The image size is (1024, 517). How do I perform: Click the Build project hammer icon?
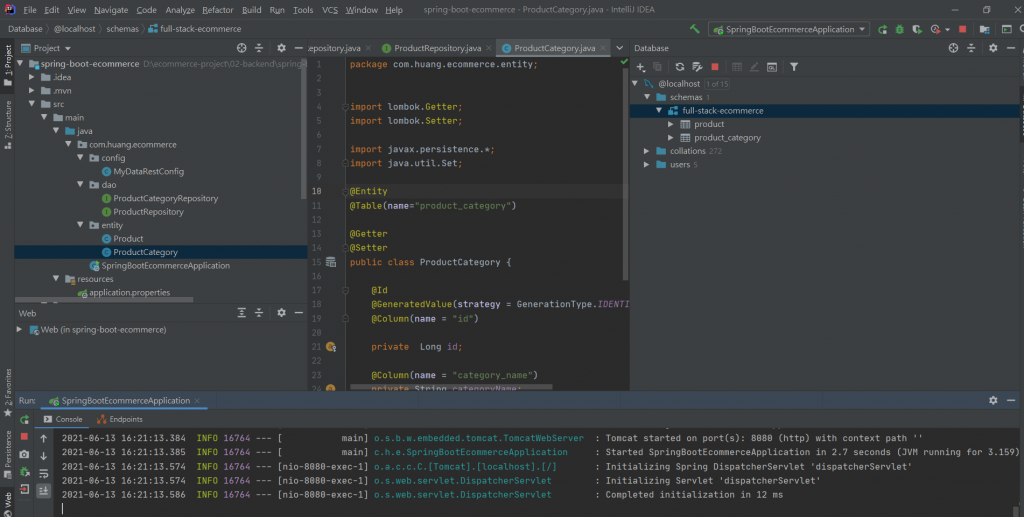pyautogui.click(x=694, y=29)
